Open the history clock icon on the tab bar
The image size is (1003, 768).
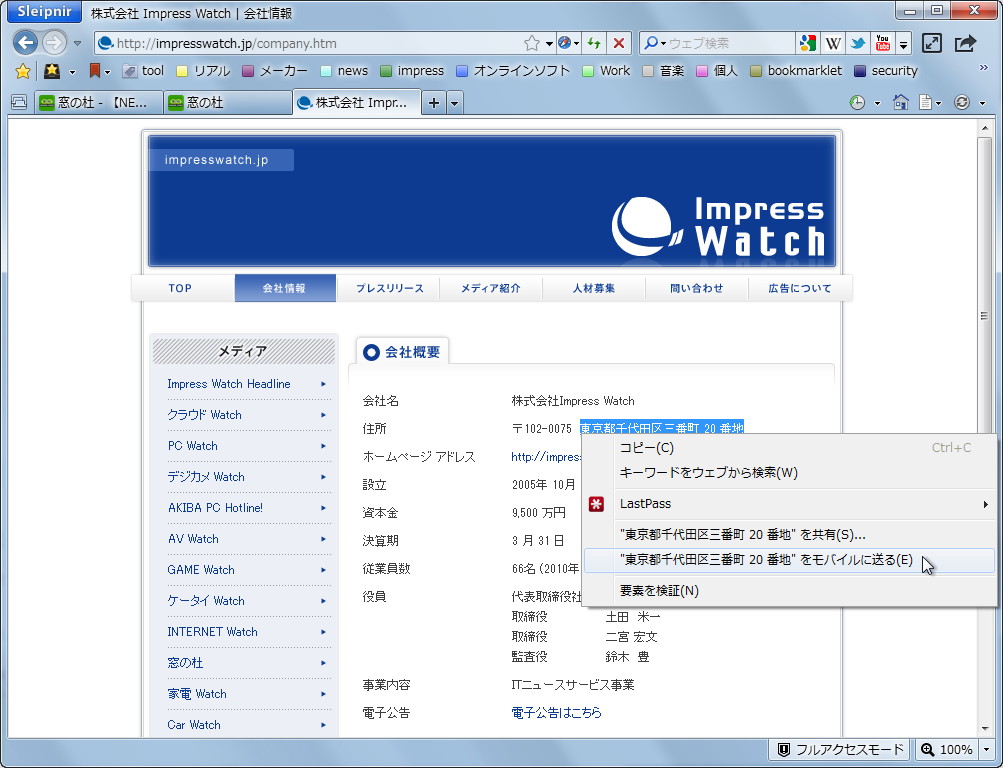(857, 102)
